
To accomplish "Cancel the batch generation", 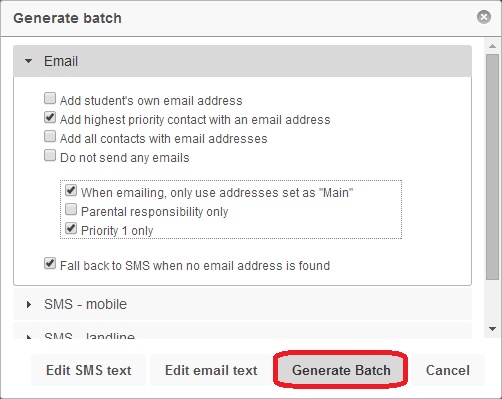I will pyautogui.click(x=448, y=370).
